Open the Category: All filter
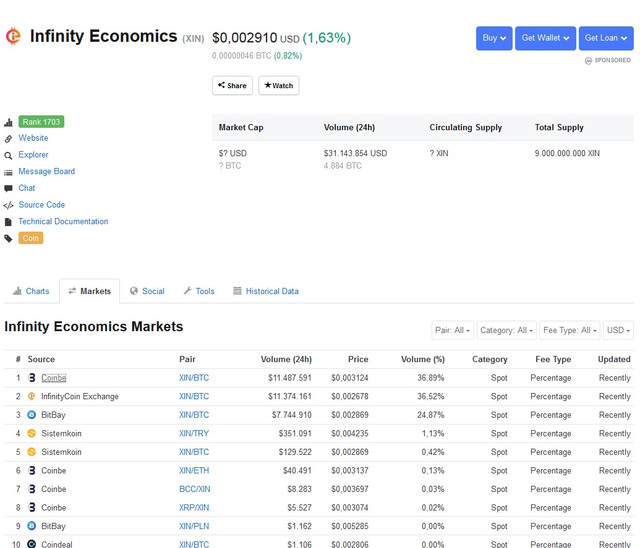Viewport: 640px width, 548px height. [507, 330]
